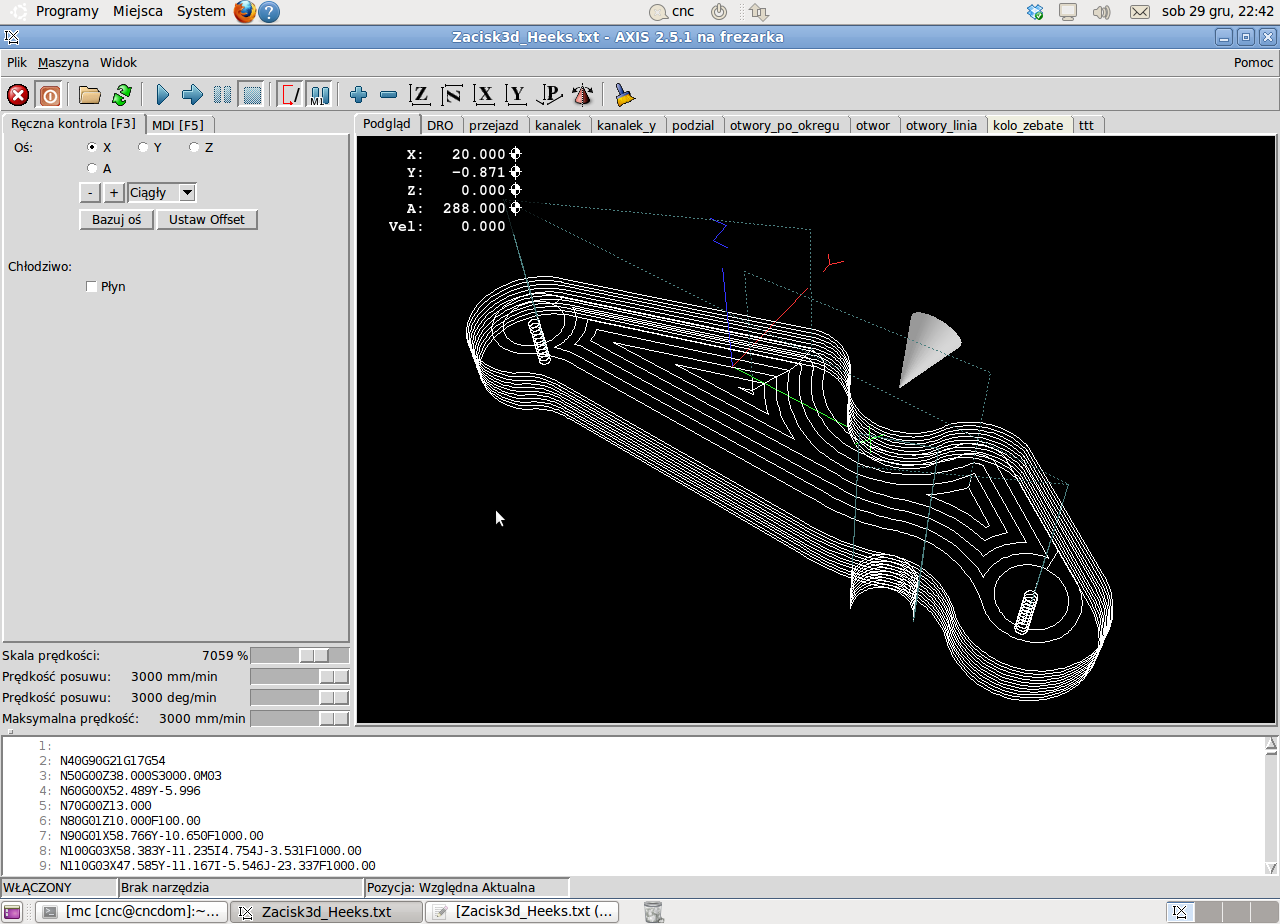Select X axis radio button
This screenshot has height=924, width=1280.
point(93,147)
